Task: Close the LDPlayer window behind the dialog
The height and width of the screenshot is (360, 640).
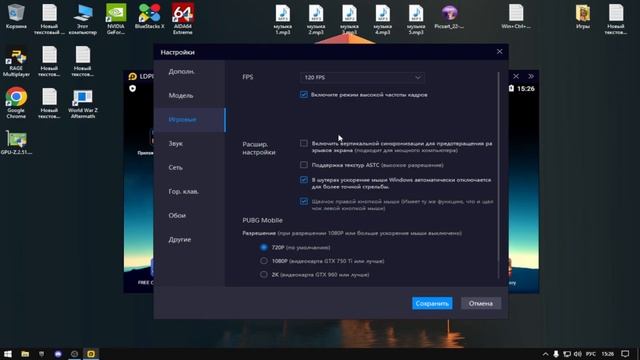Action: click(x=516, y=76)
